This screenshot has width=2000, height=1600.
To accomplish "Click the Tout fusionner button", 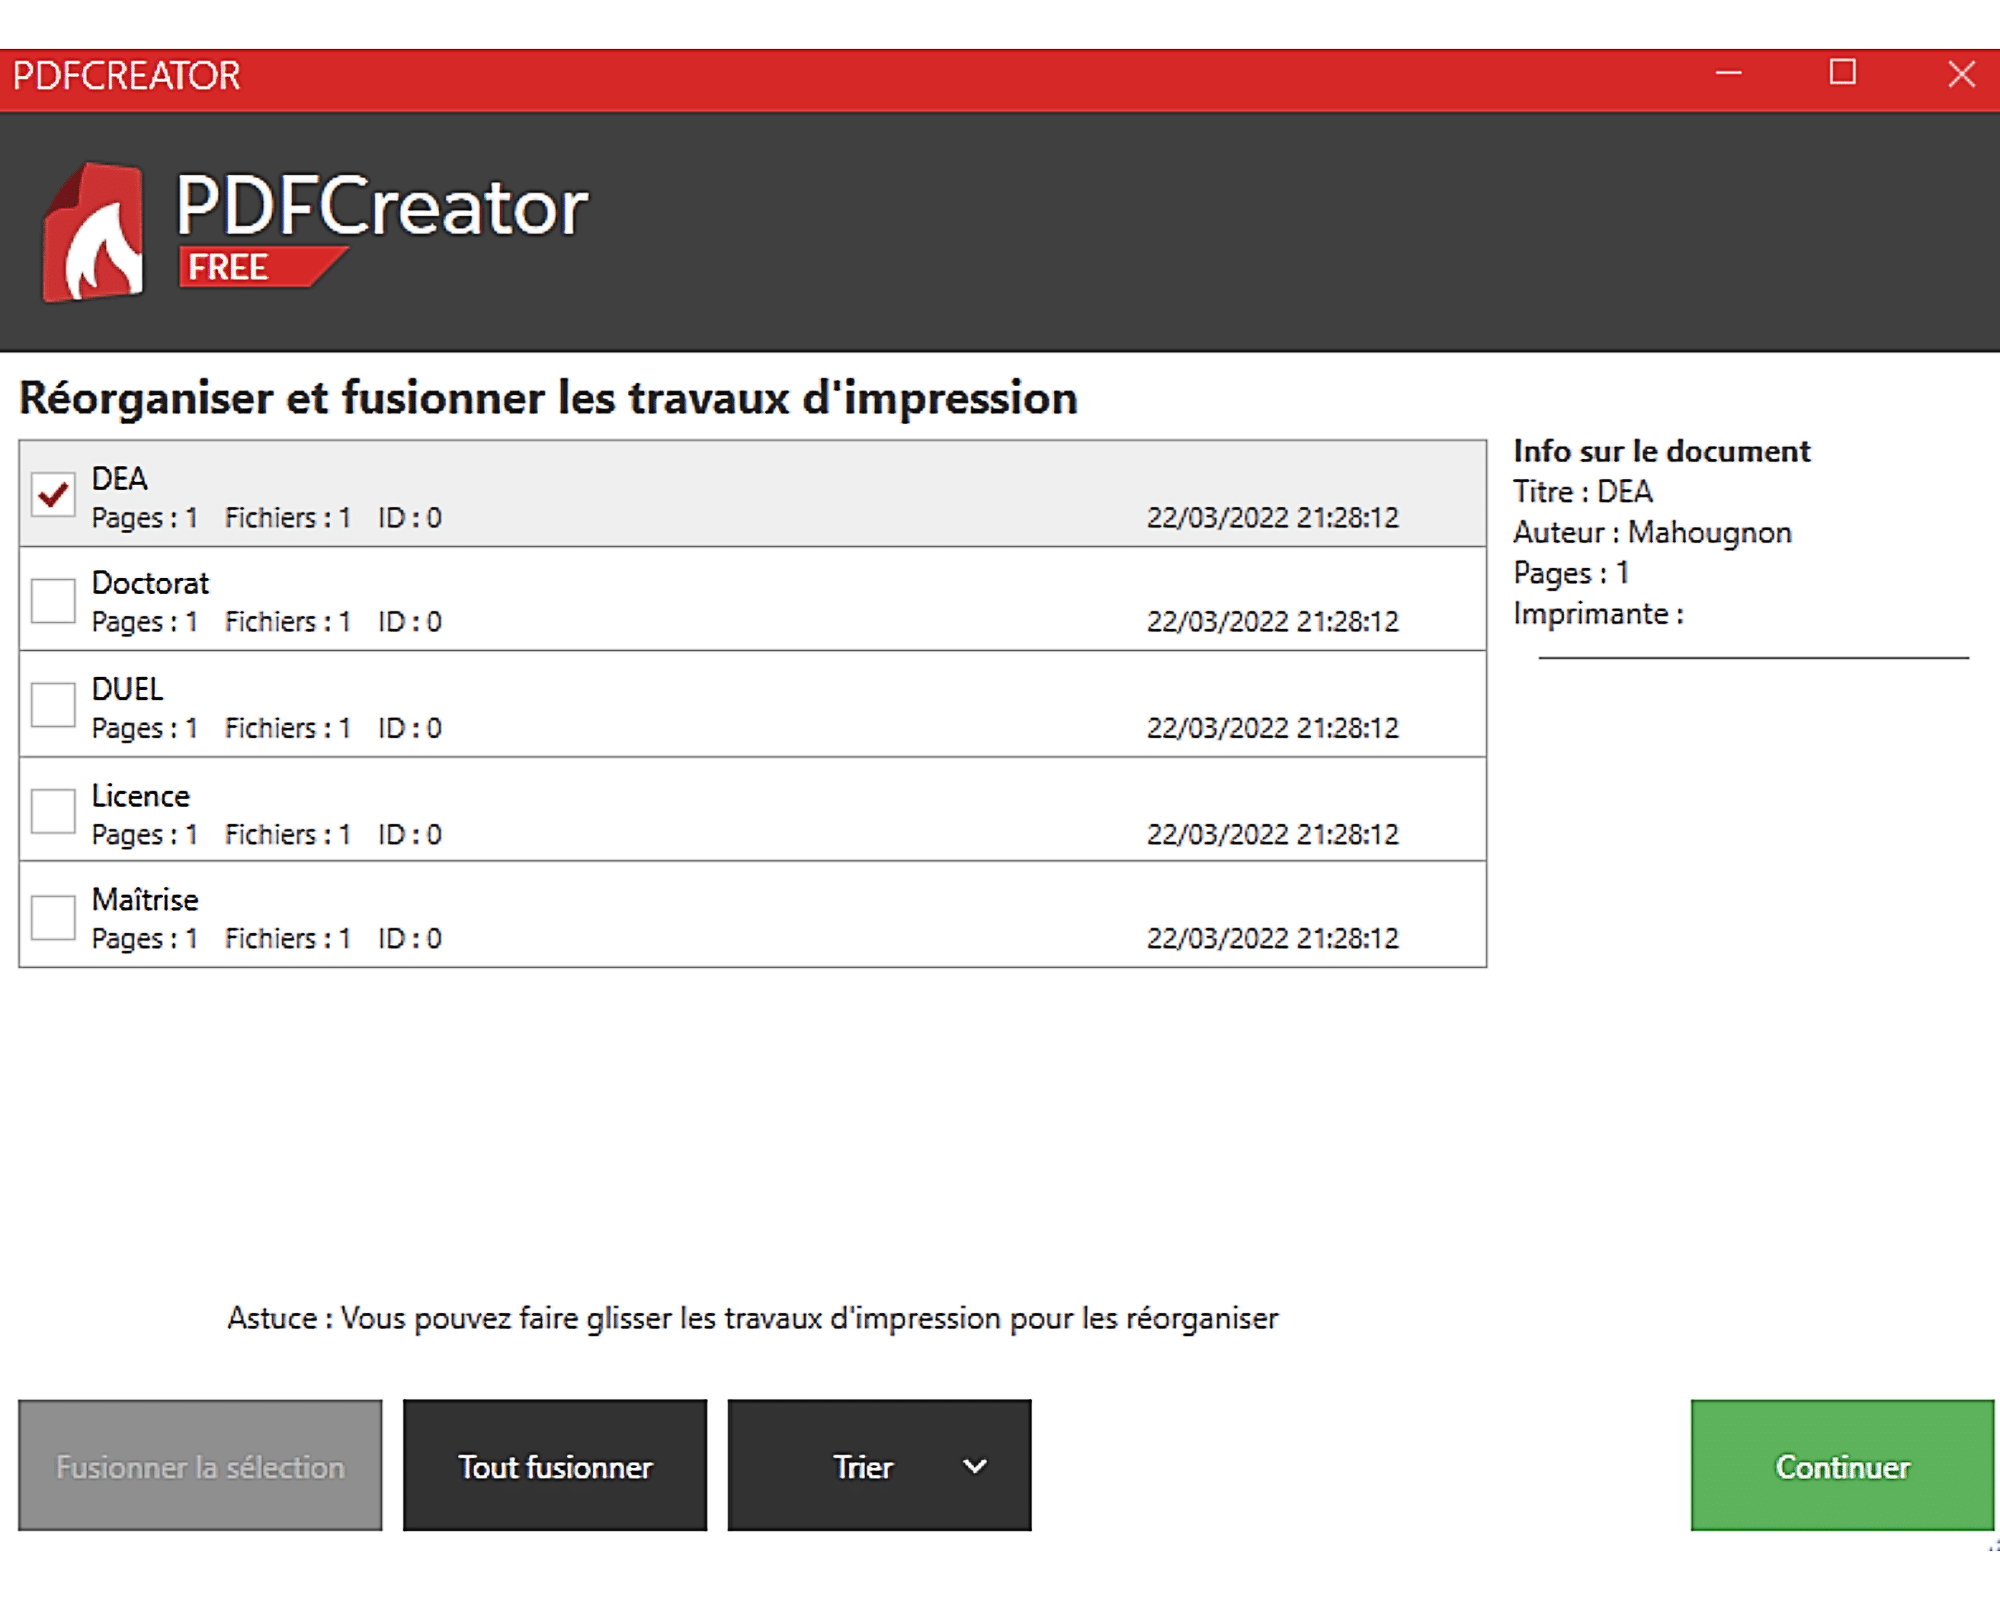I will 555,1465.
